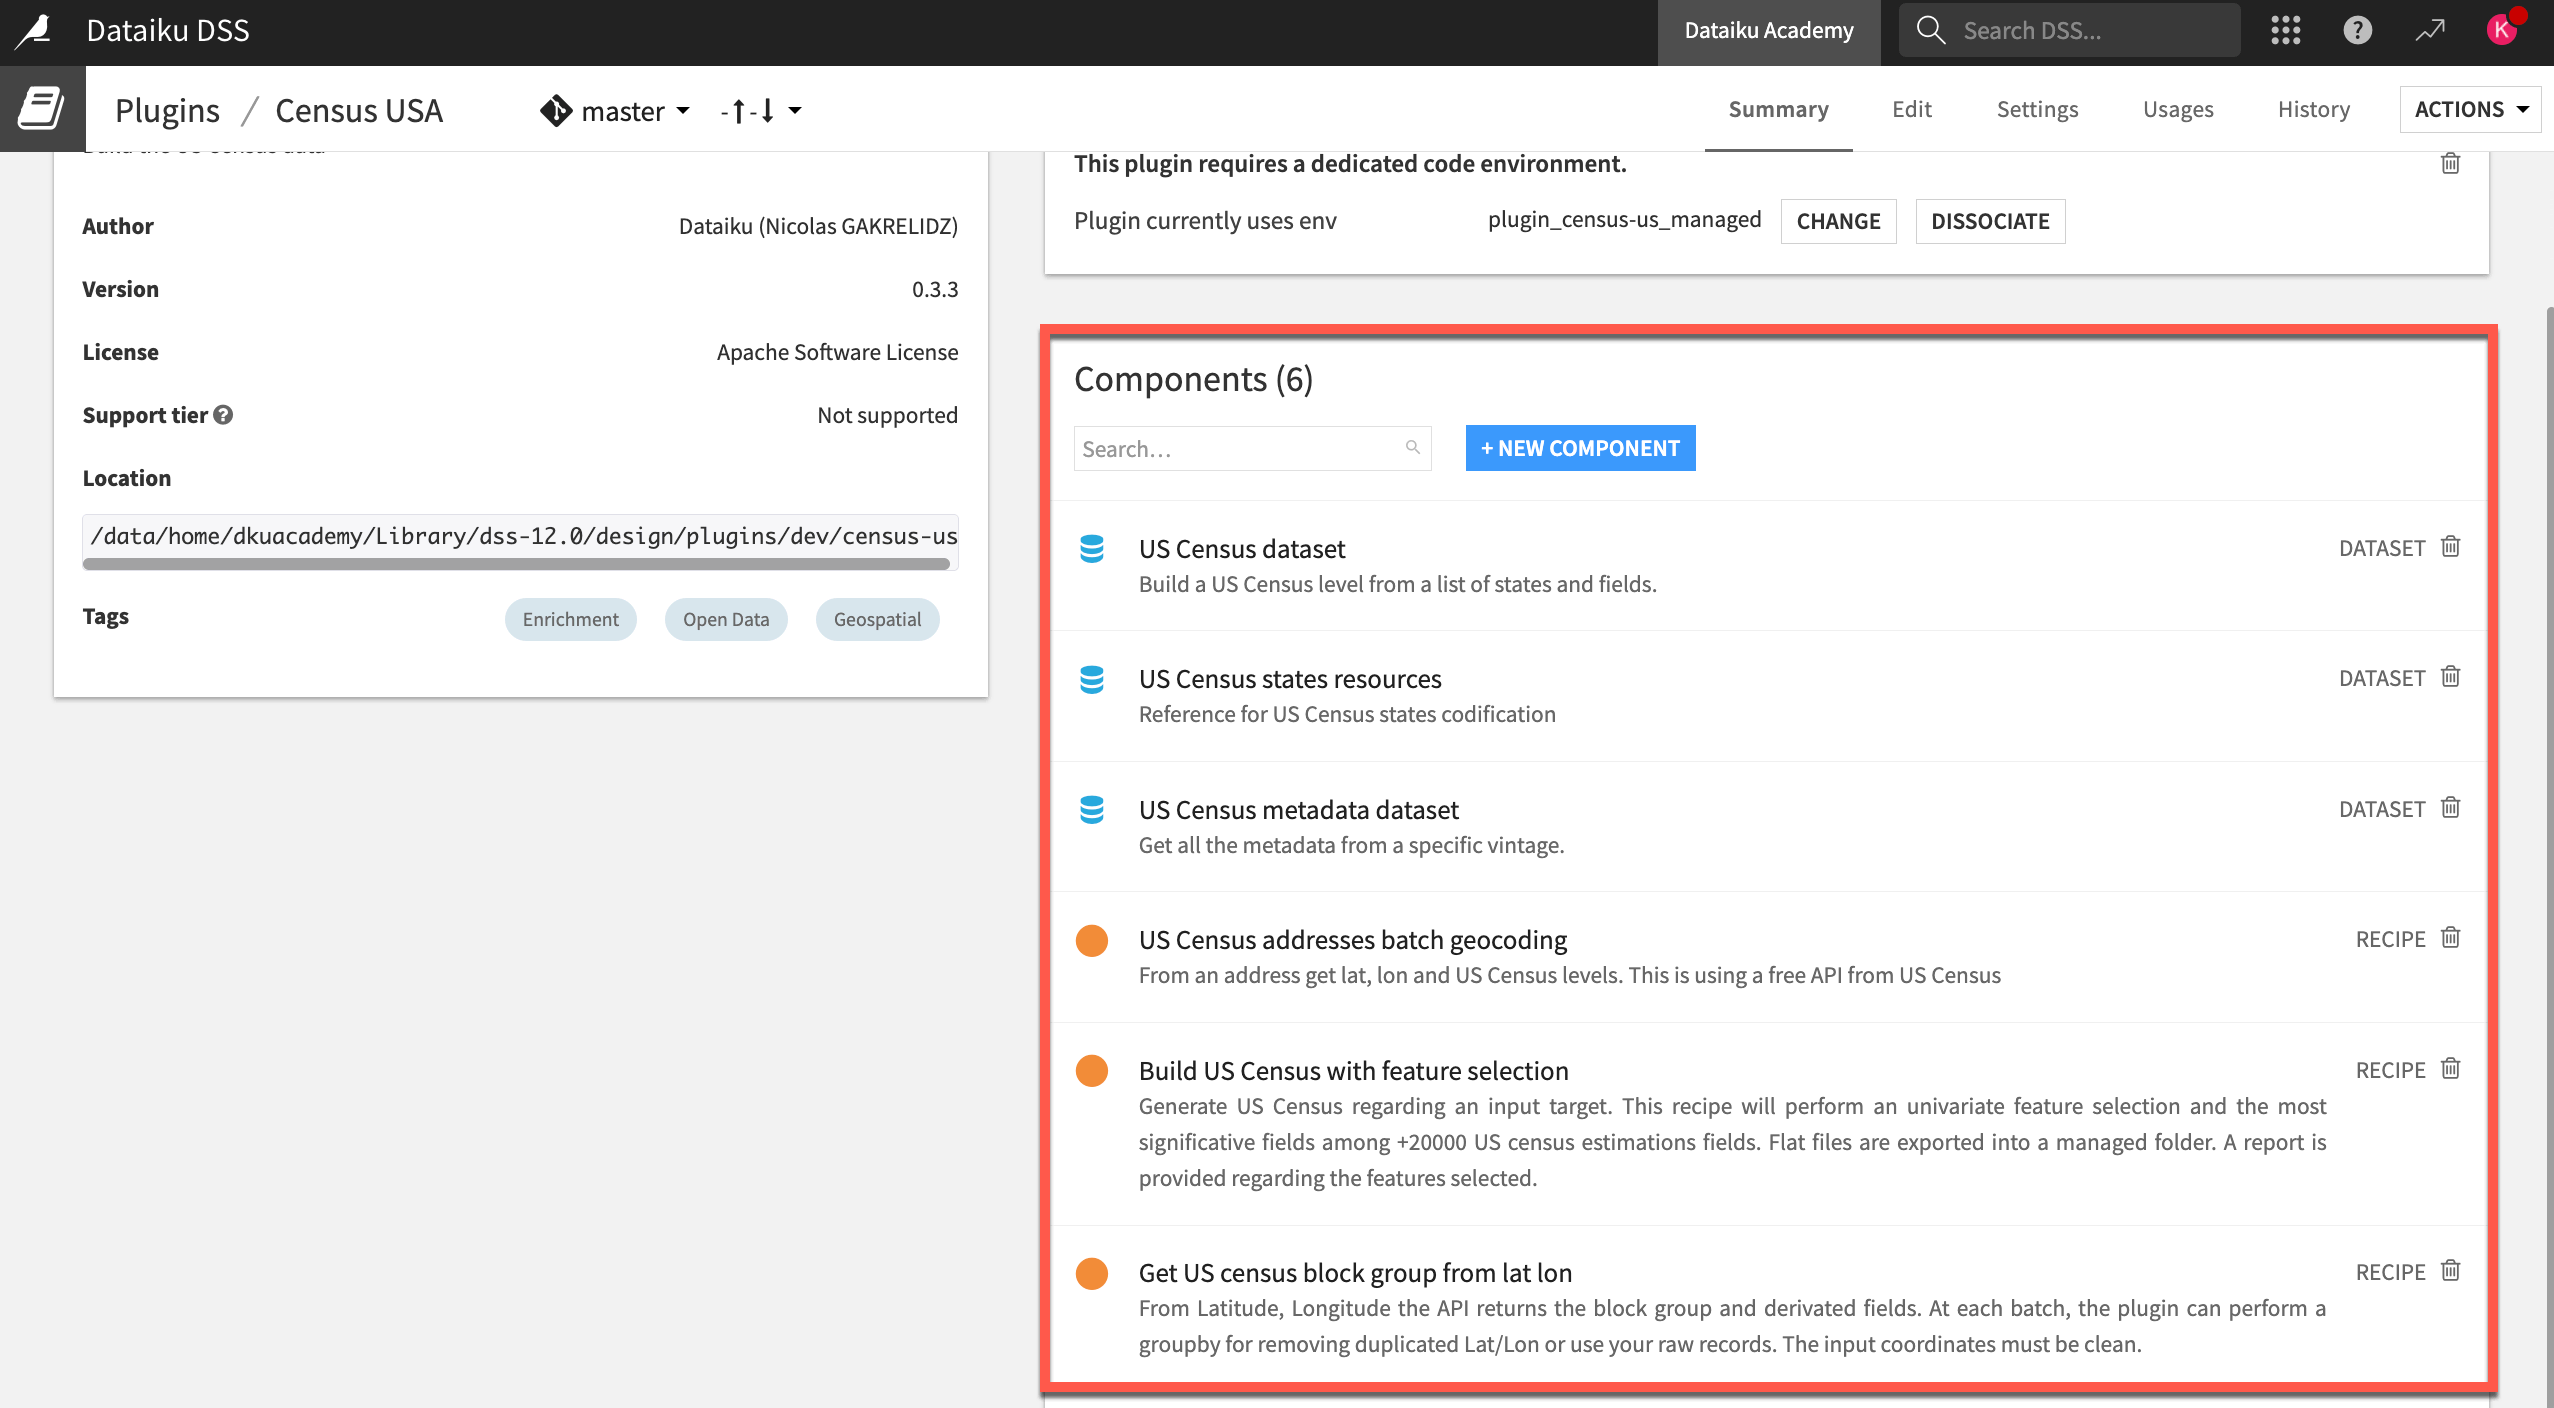Expand the ACTIONS dropdown
The width and height of the screenshot is (2554, 1408).
(2470, 109)
